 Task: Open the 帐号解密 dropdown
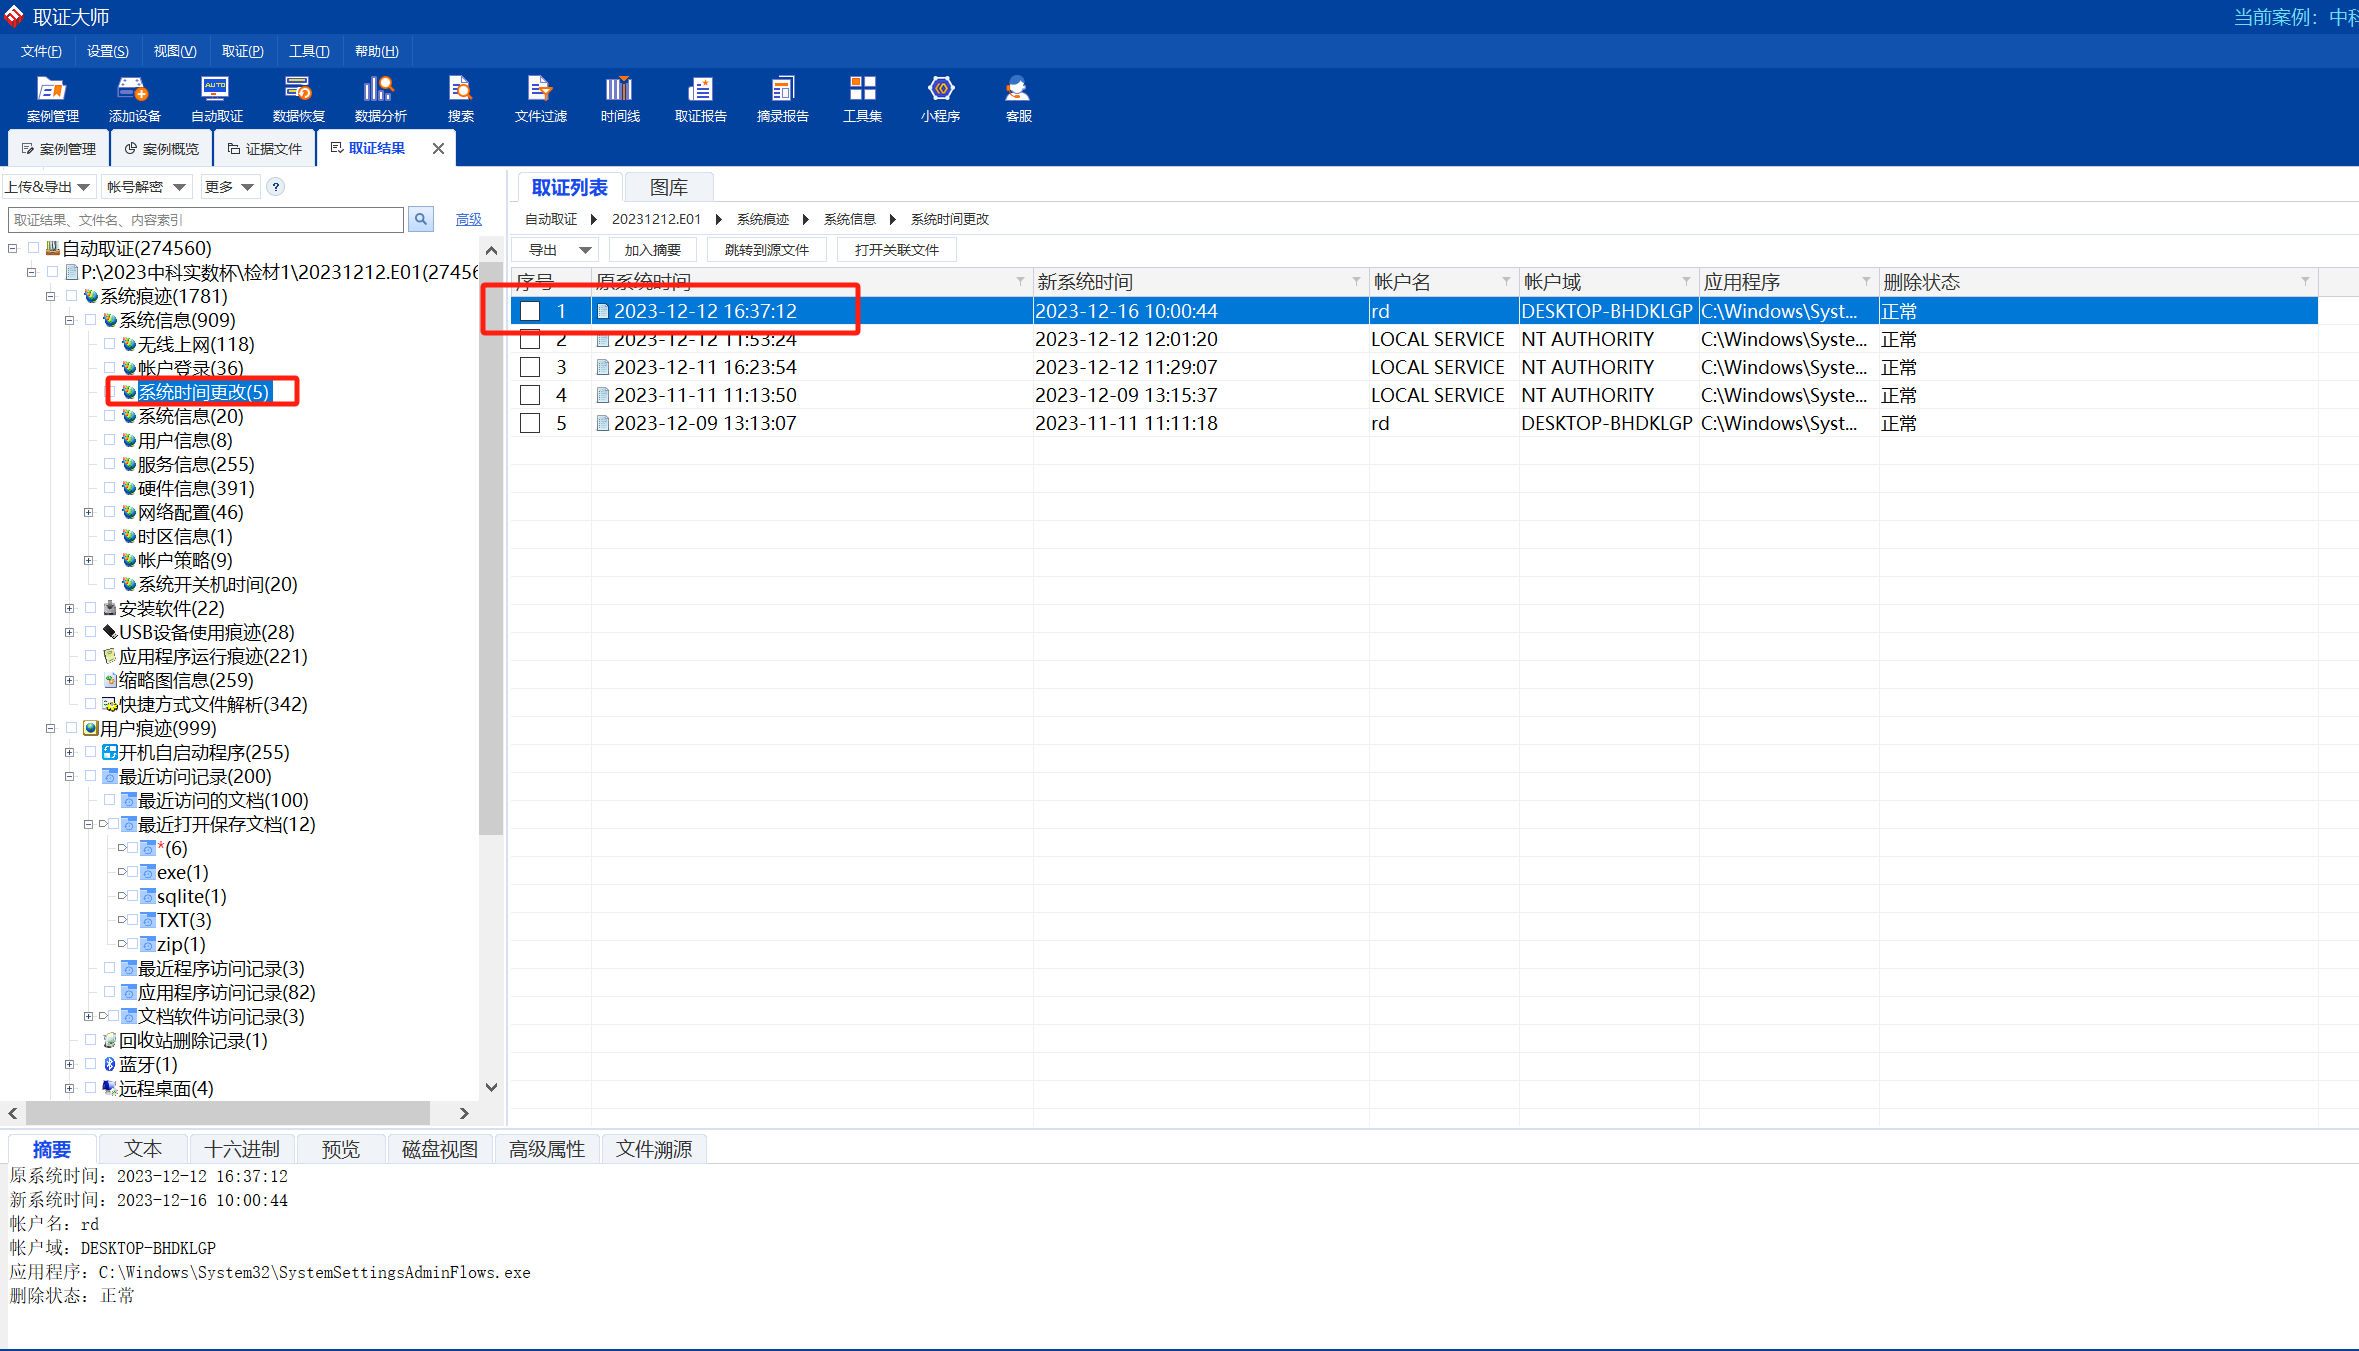[x=146, y=187]
